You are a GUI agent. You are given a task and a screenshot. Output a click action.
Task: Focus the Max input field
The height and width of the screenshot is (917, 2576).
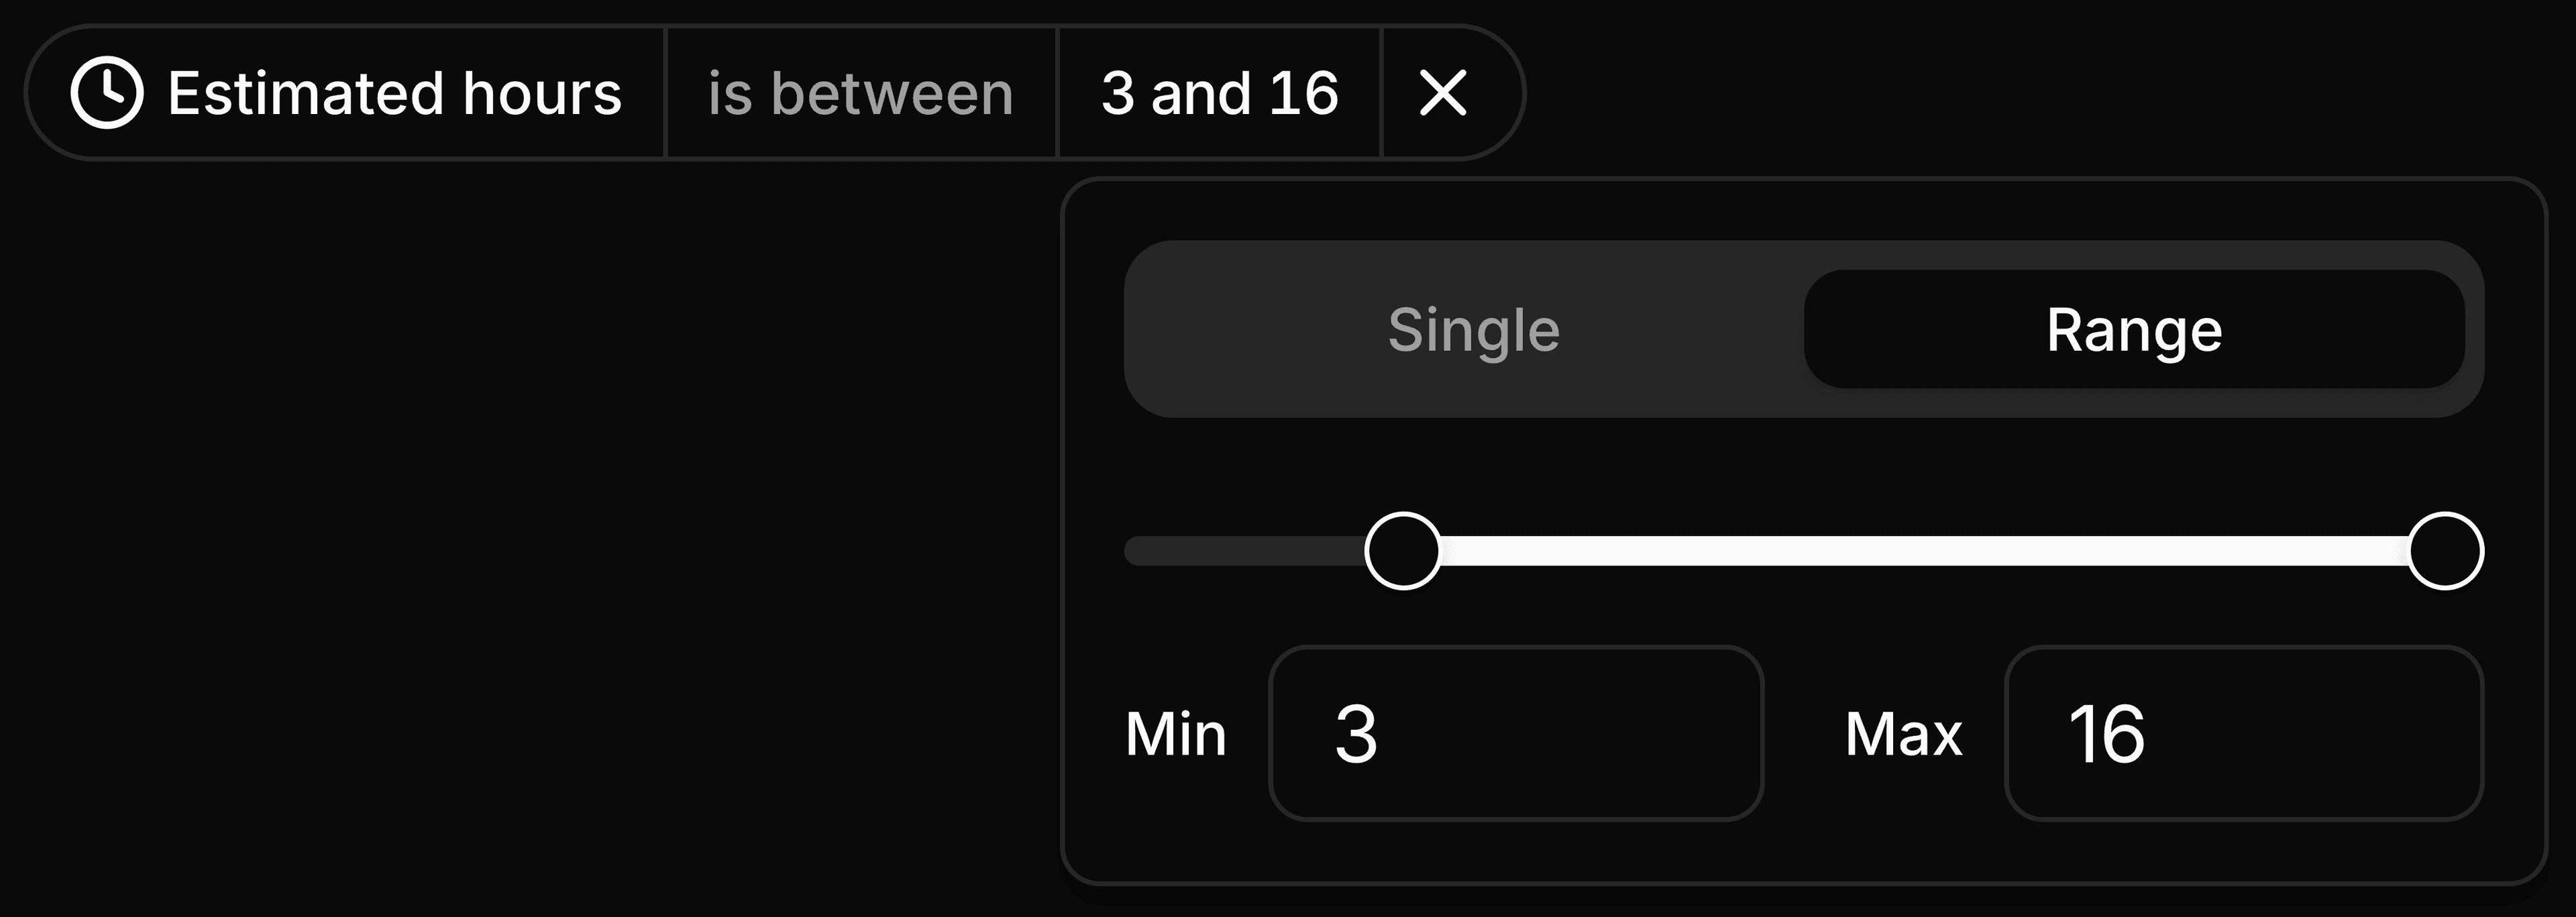[2300, 733]
